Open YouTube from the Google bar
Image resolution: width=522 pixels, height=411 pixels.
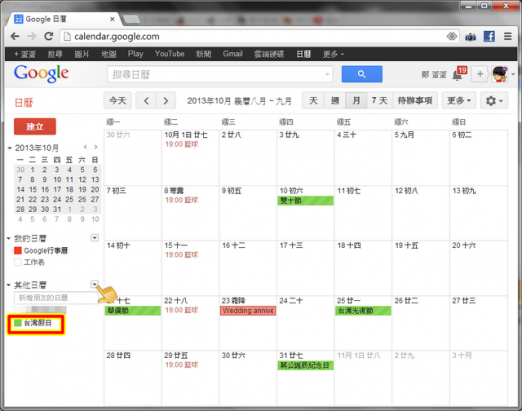tap(169, 54)
